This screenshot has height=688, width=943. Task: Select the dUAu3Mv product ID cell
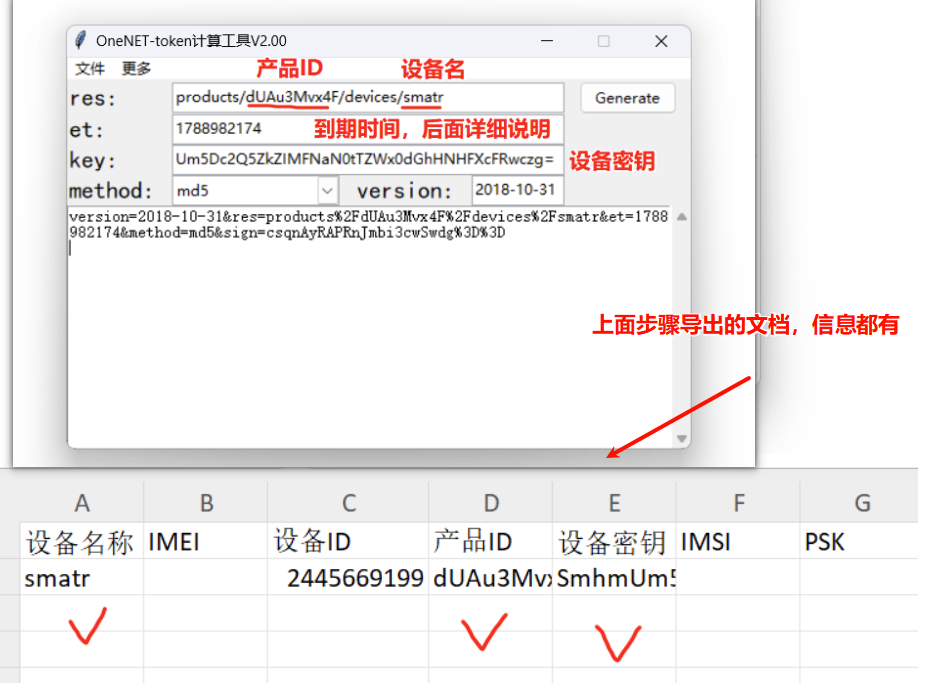[491, 578]
